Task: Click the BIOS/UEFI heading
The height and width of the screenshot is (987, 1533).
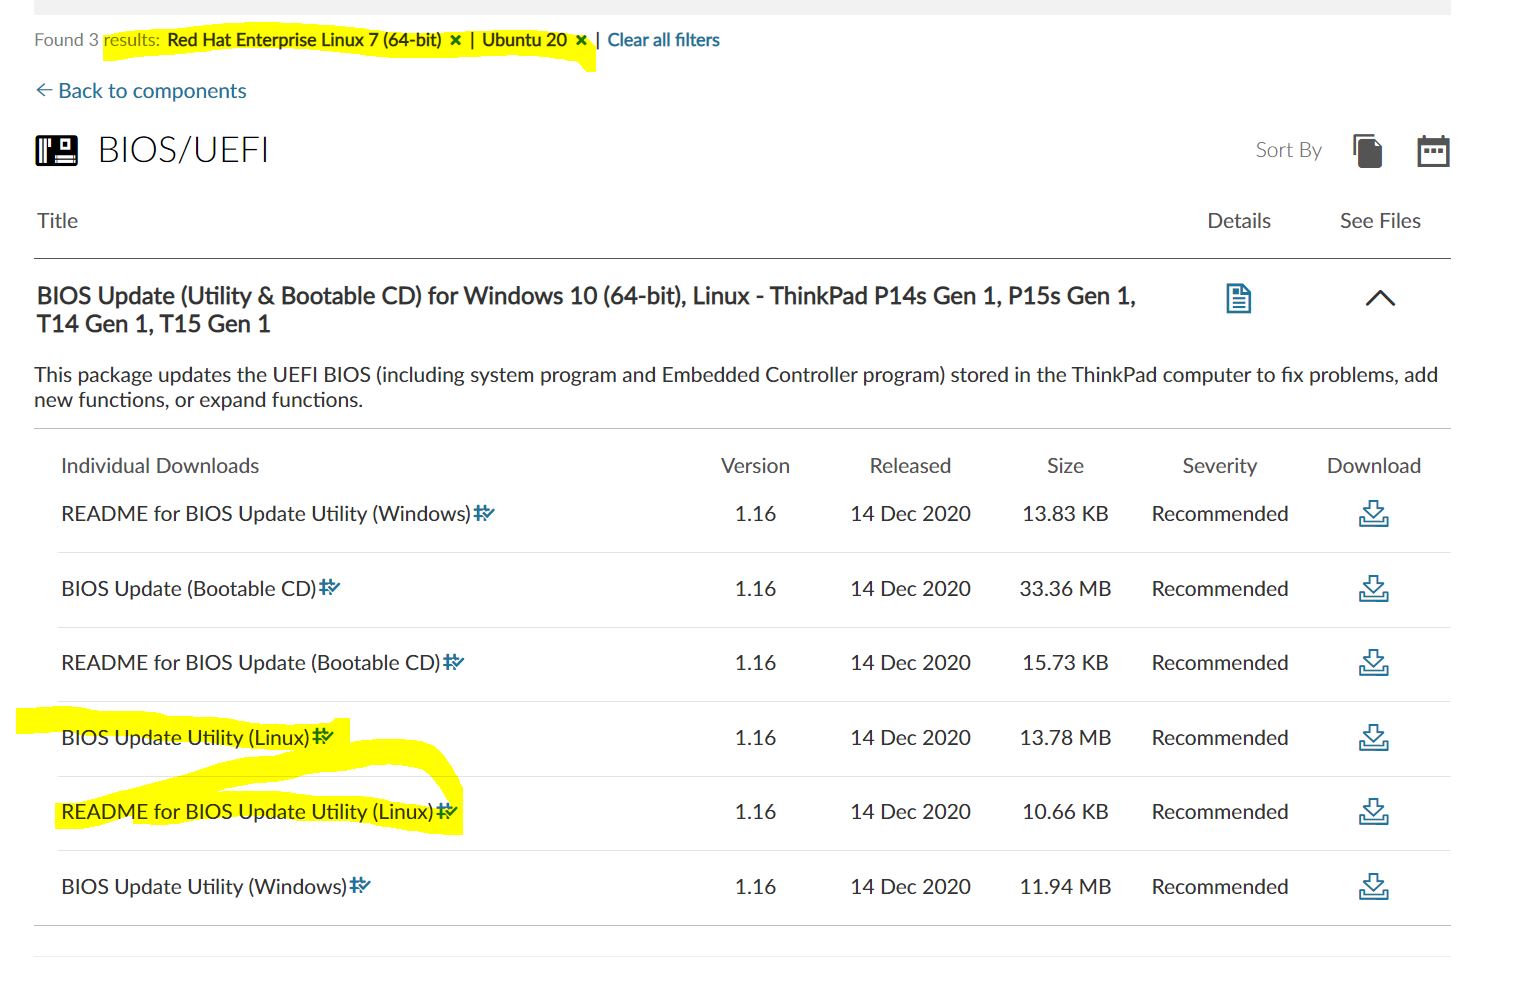Action: click(x=183, y=150)
